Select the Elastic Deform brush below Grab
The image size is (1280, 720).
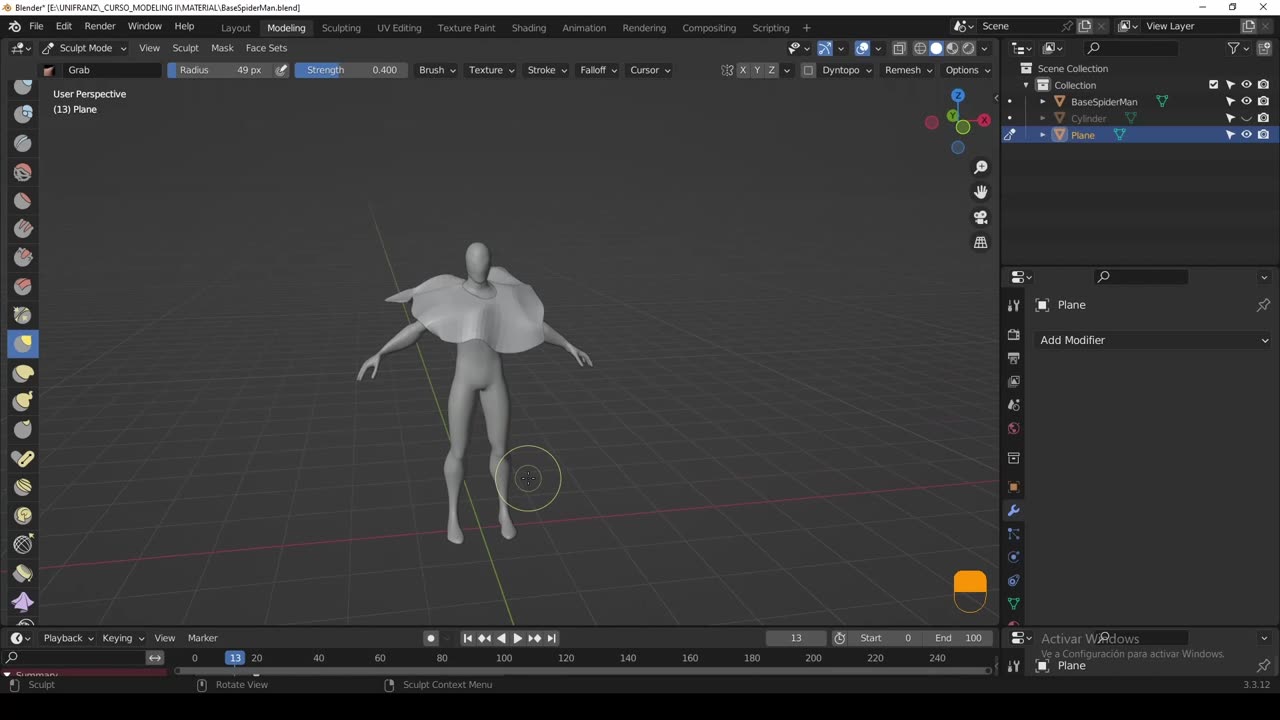pyautogui.click(x=23, y=373)
